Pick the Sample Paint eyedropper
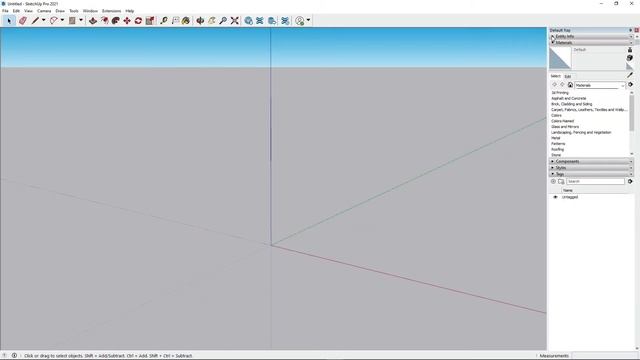 [630, 75]
